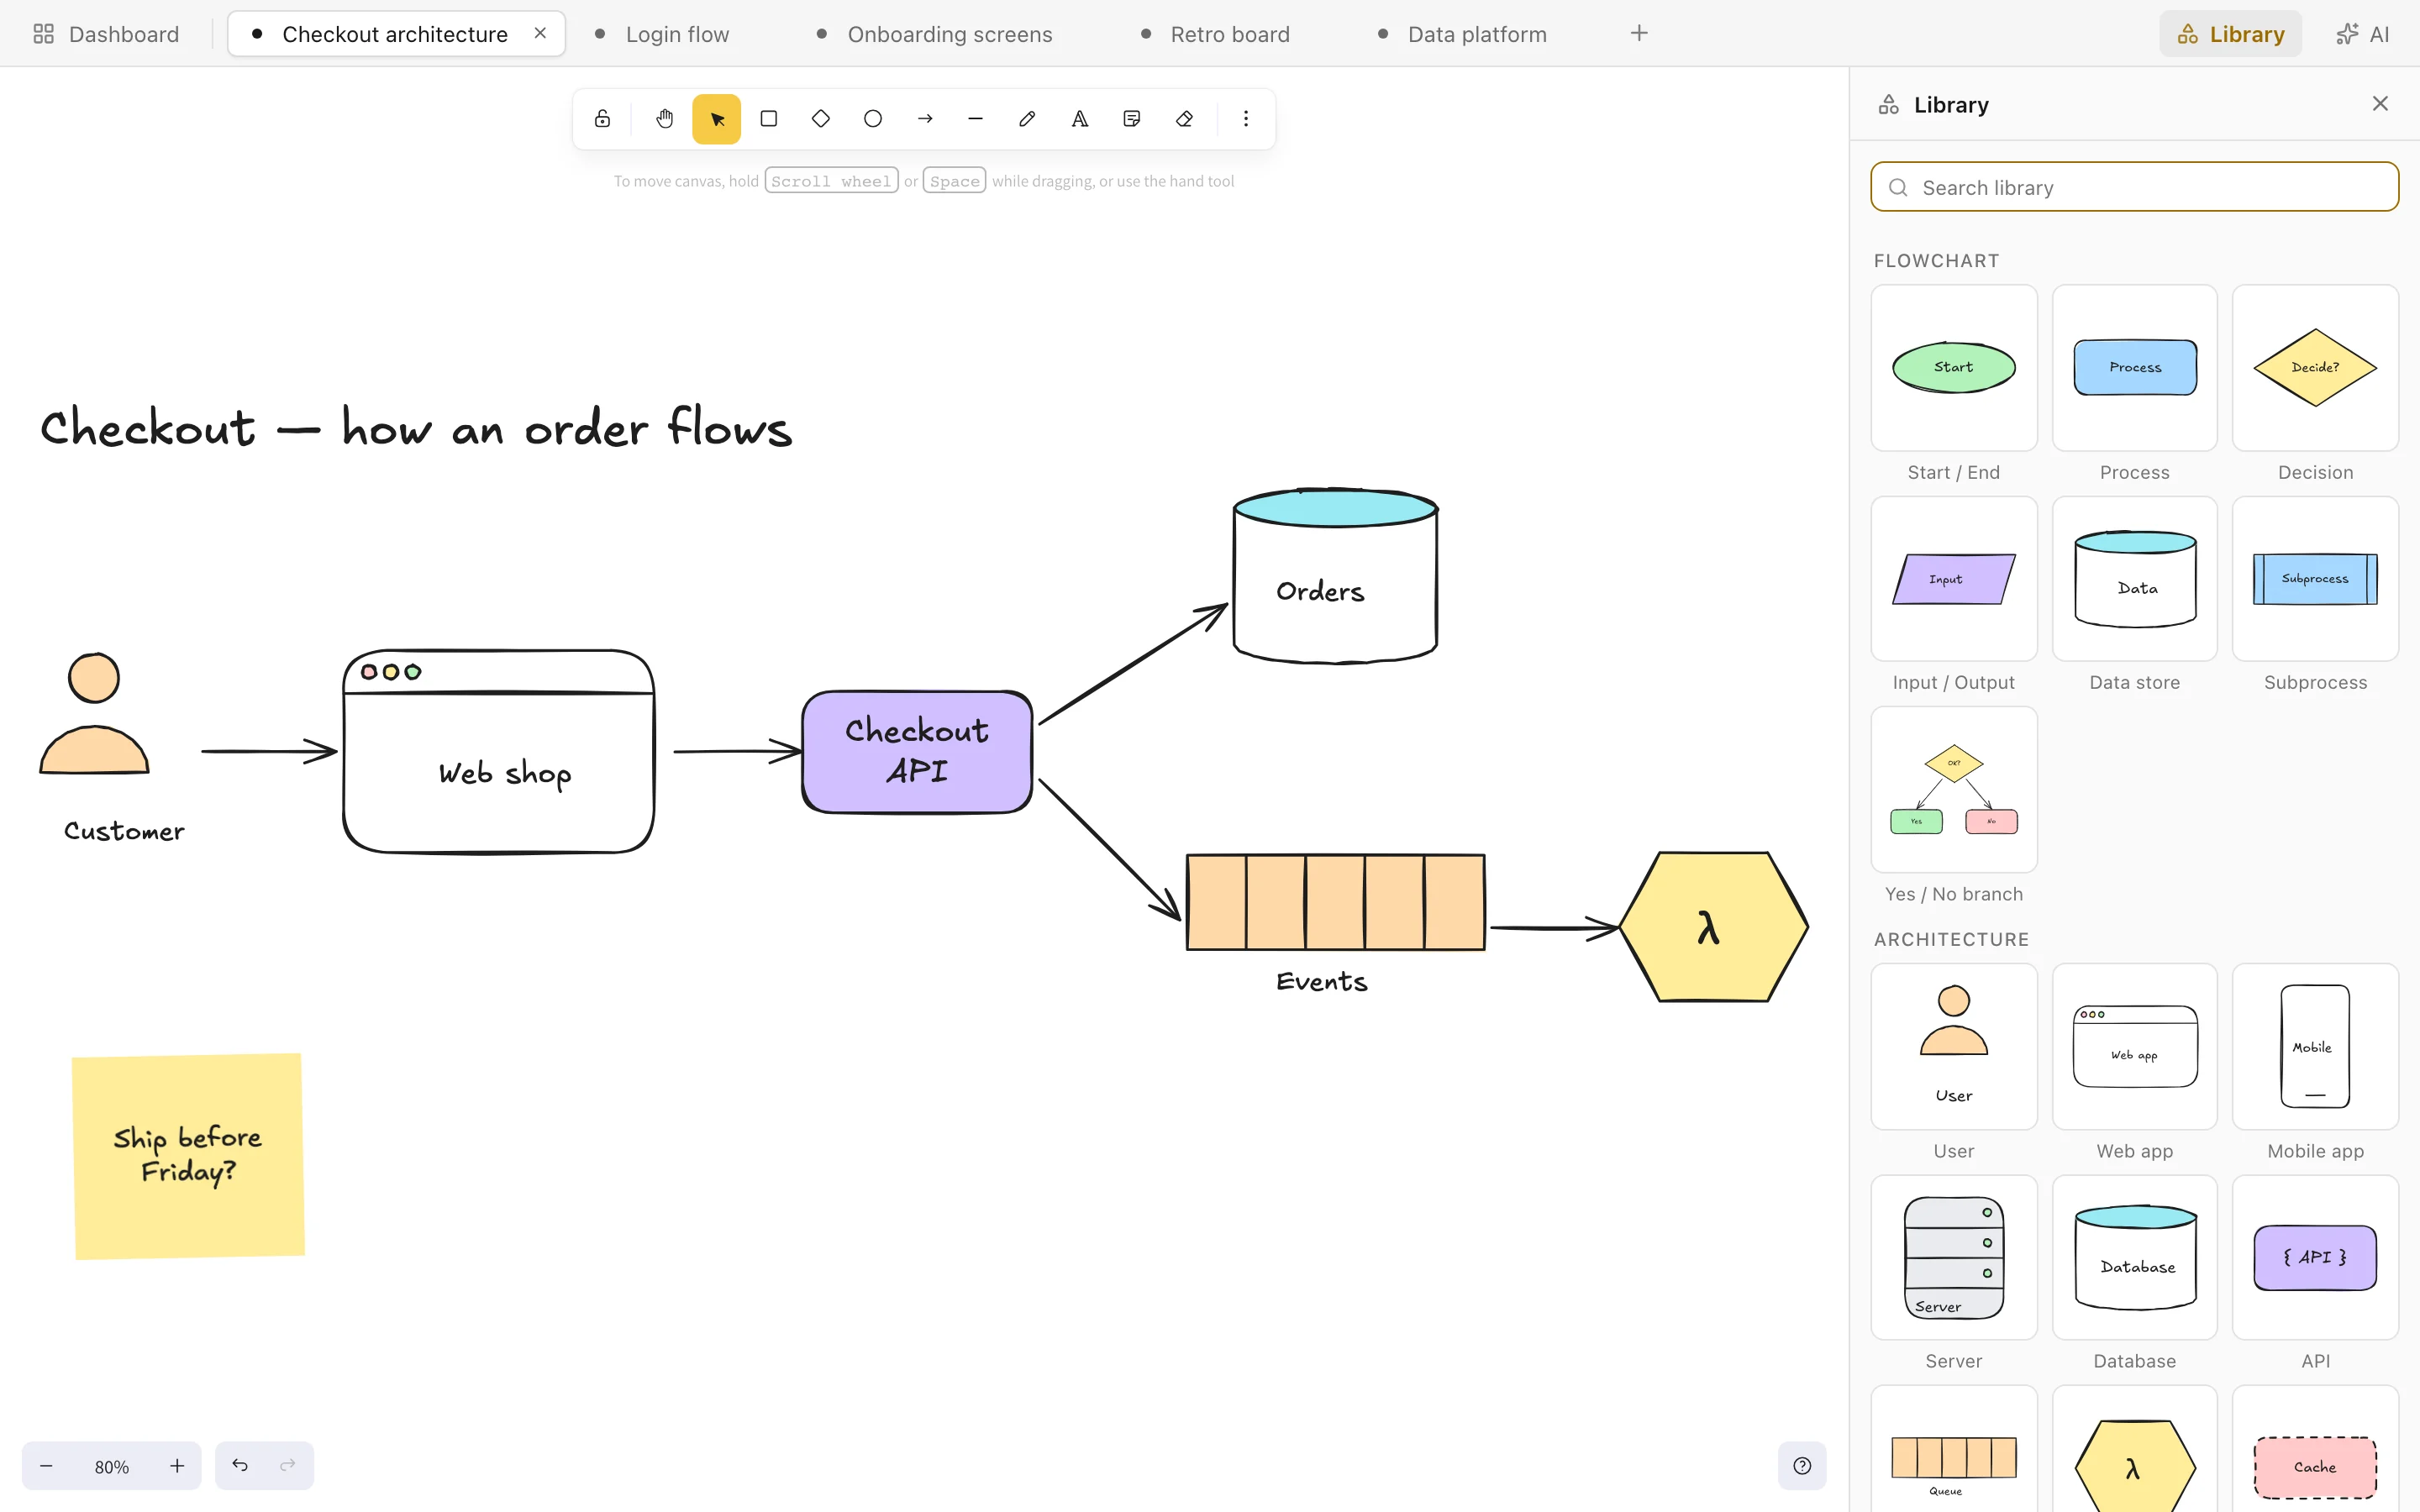This screenshot has width=2420, height=1512.
Task: Insert the API architecture shape
Action: pyautogui.click(x=2315, y=1257)
